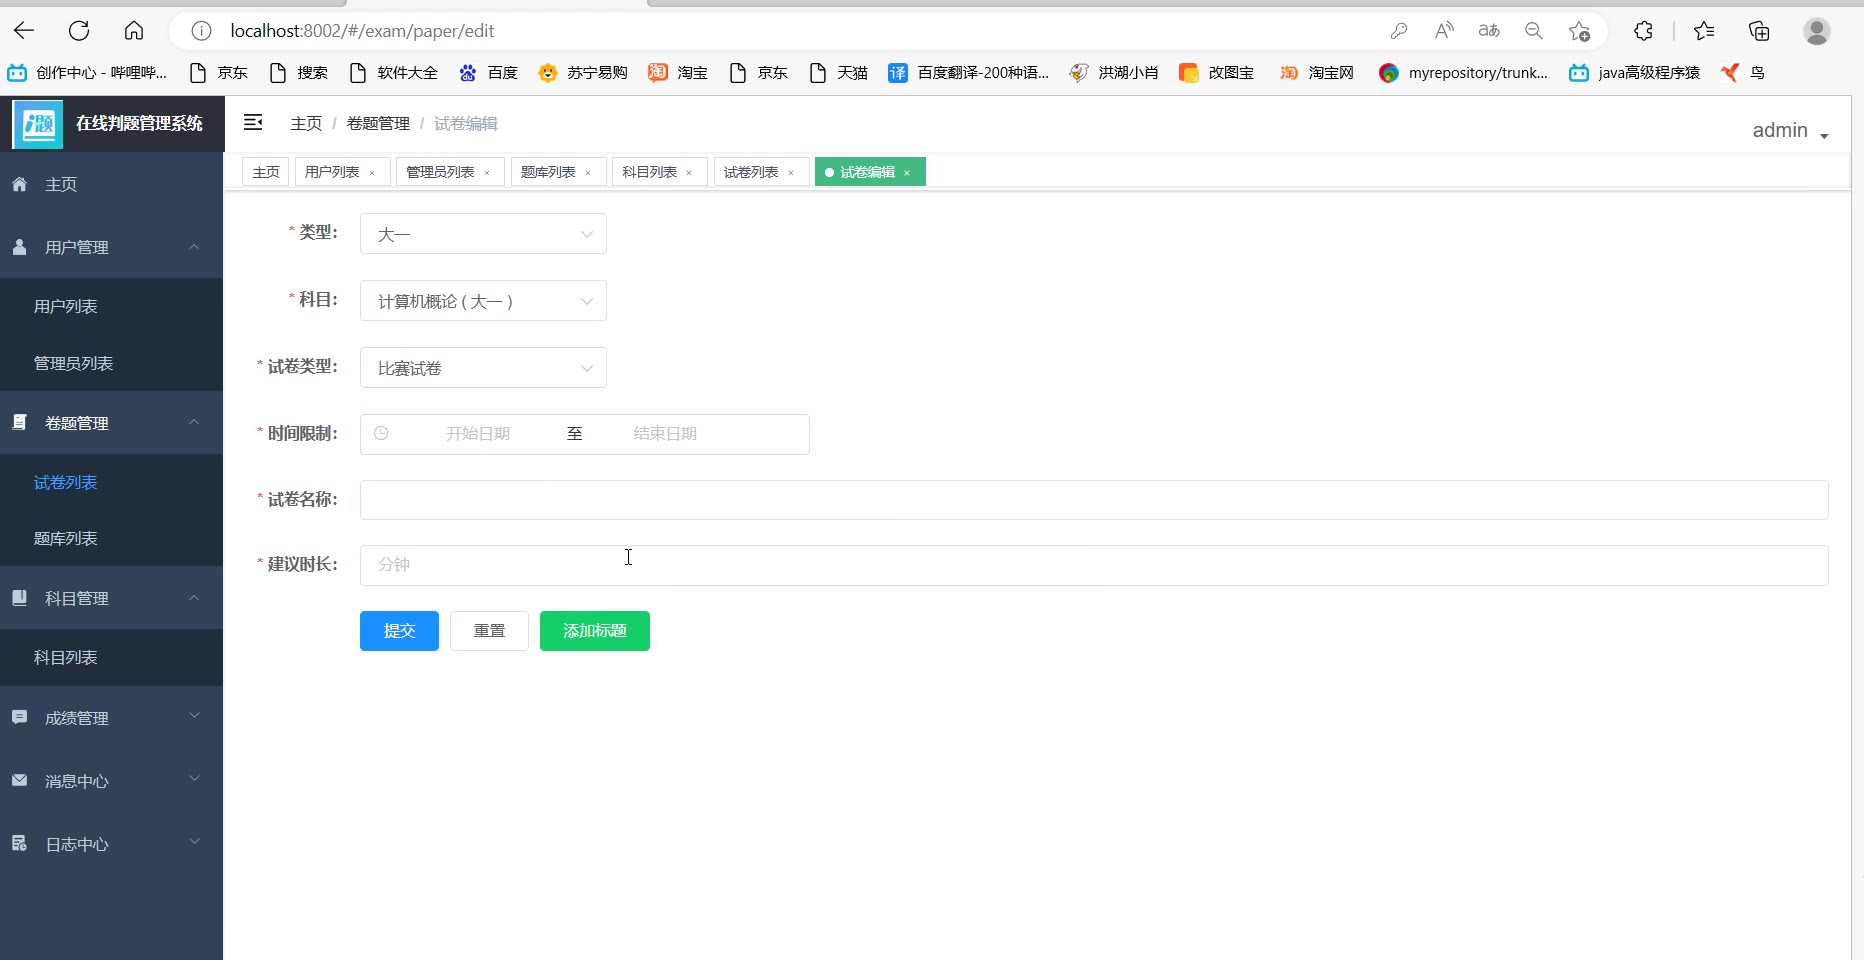Reload the page with the refresh icon

[x=79, y=31]
